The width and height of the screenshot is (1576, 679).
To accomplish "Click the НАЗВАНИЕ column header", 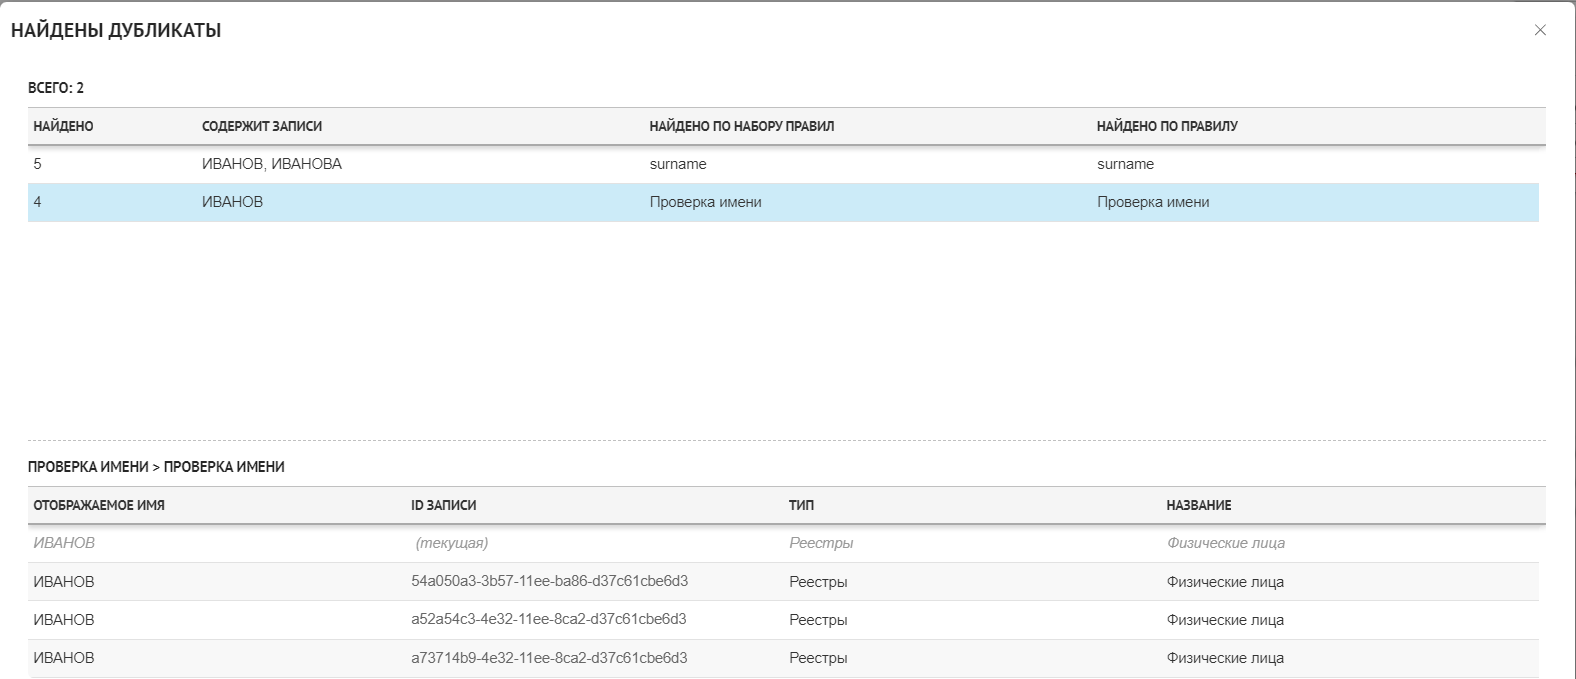I will click(x=1198, y=505).
